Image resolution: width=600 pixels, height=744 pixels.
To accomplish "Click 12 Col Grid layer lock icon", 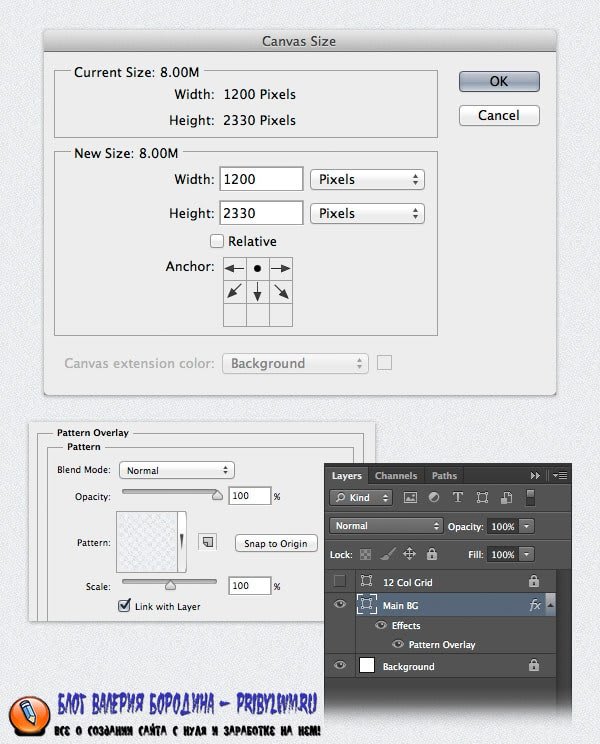I will (534, 581).
